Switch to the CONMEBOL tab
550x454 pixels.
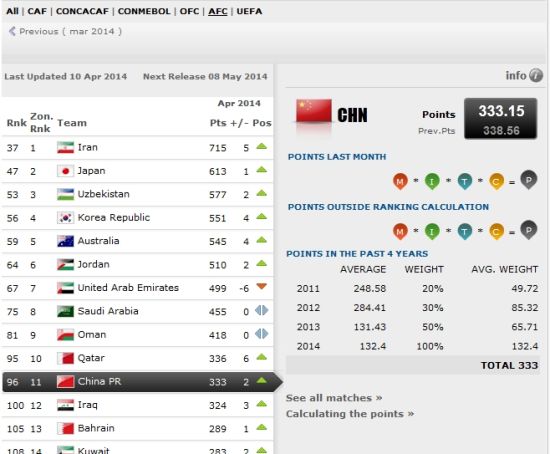click(x=144, y=11)
